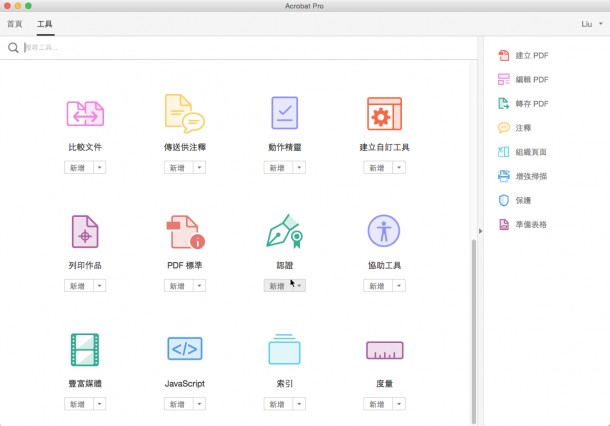The height and width of the screenshot is (426, 610).
Task: Select the PDF 標準 icon
Action: point(184,232)
